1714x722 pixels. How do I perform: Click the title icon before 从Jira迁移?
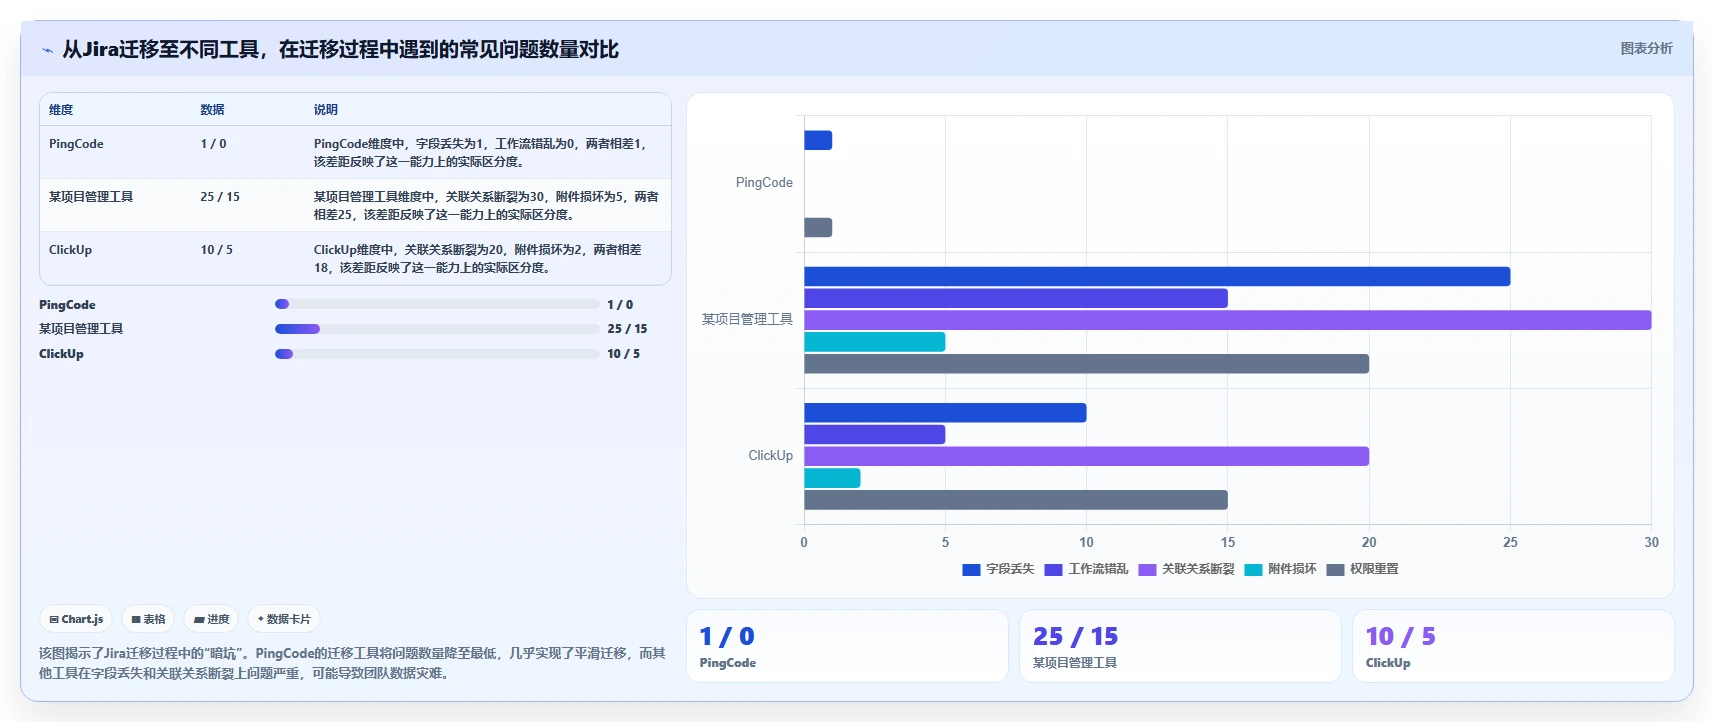[47, 50]
